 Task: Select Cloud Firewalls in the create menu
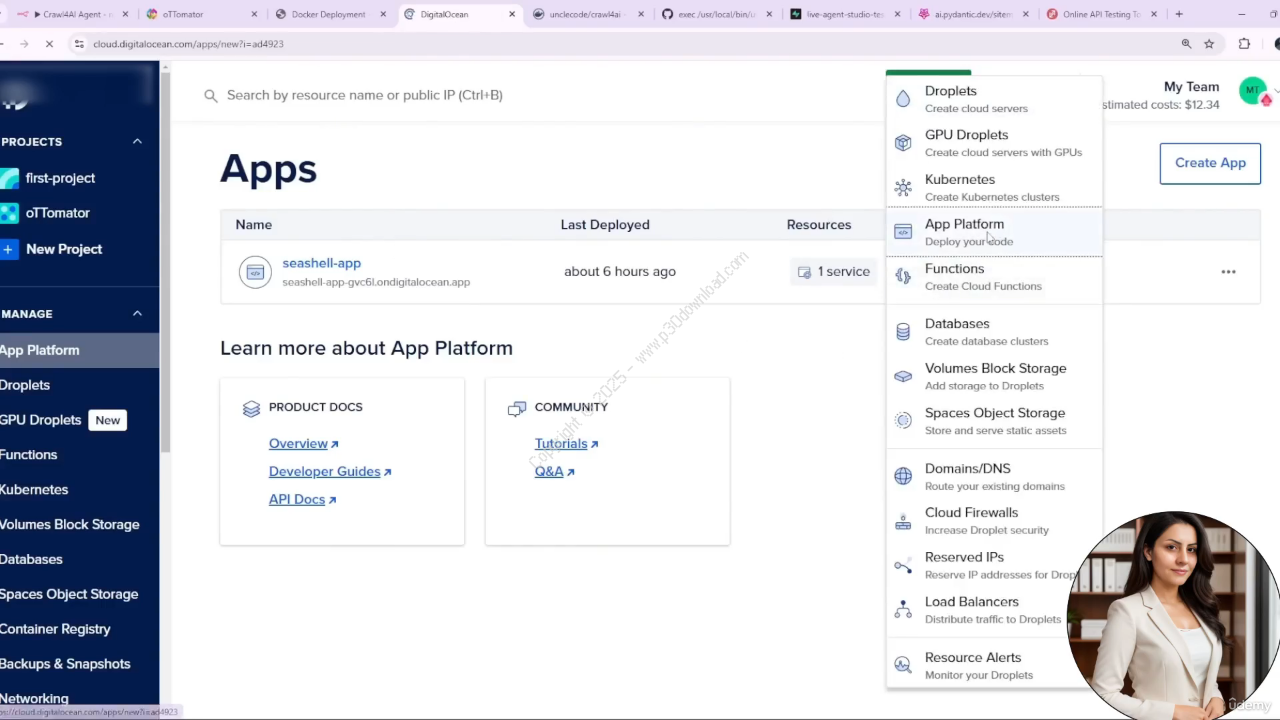pyautogui.click(x=994, y=521)
